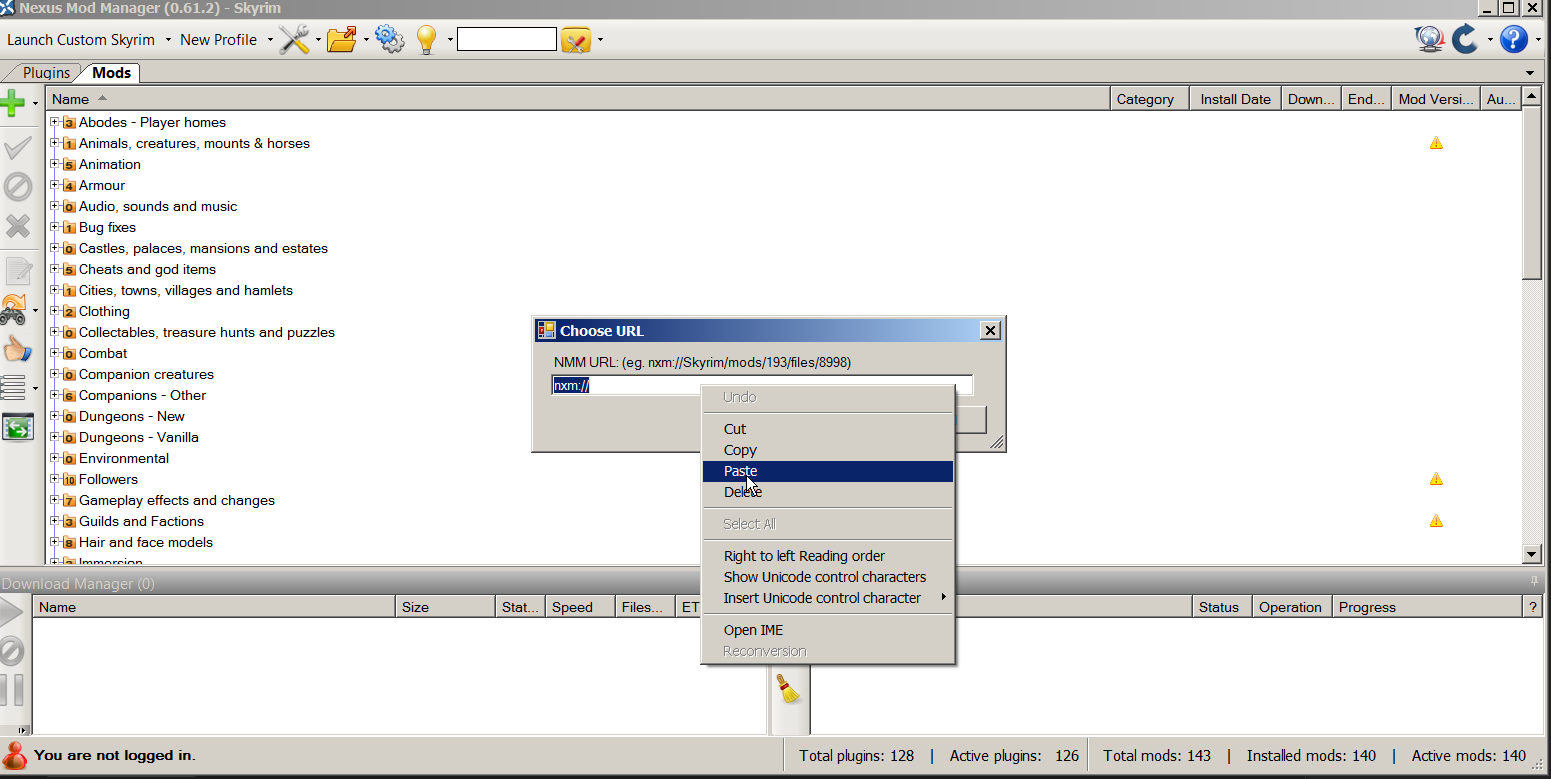1551x779 pixels.
Task: Click the yellow folder tools icon beside search
Action: (576, 41)
